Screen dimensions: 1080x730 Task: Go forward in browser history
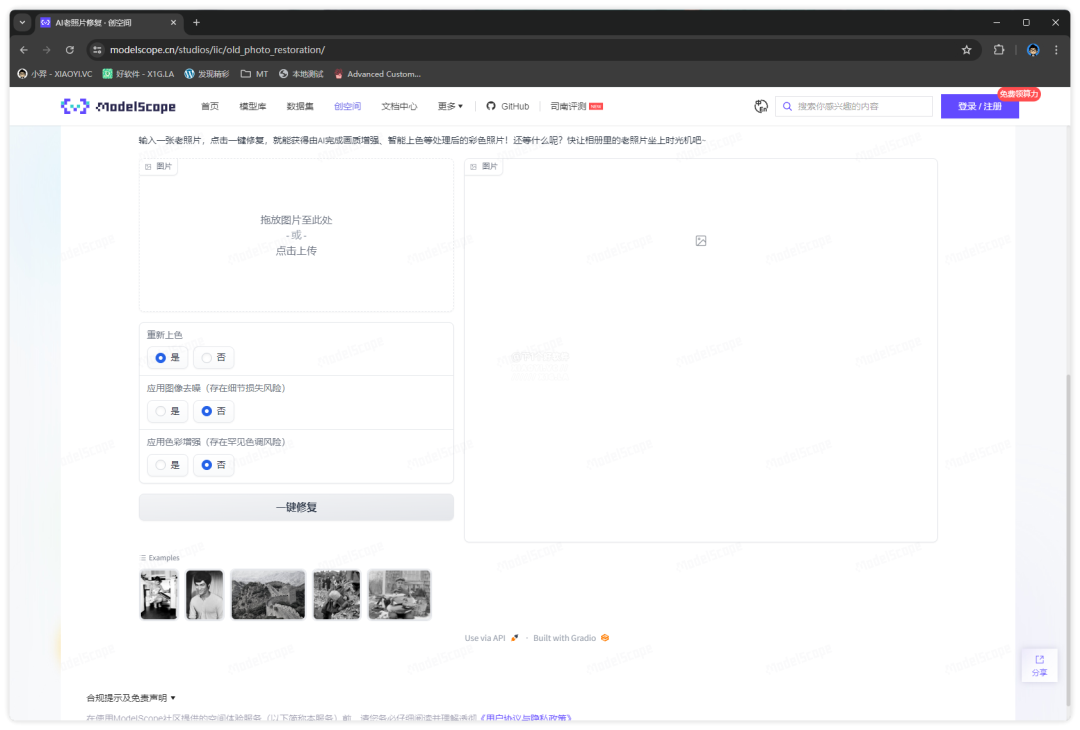[x=47, y=50]
